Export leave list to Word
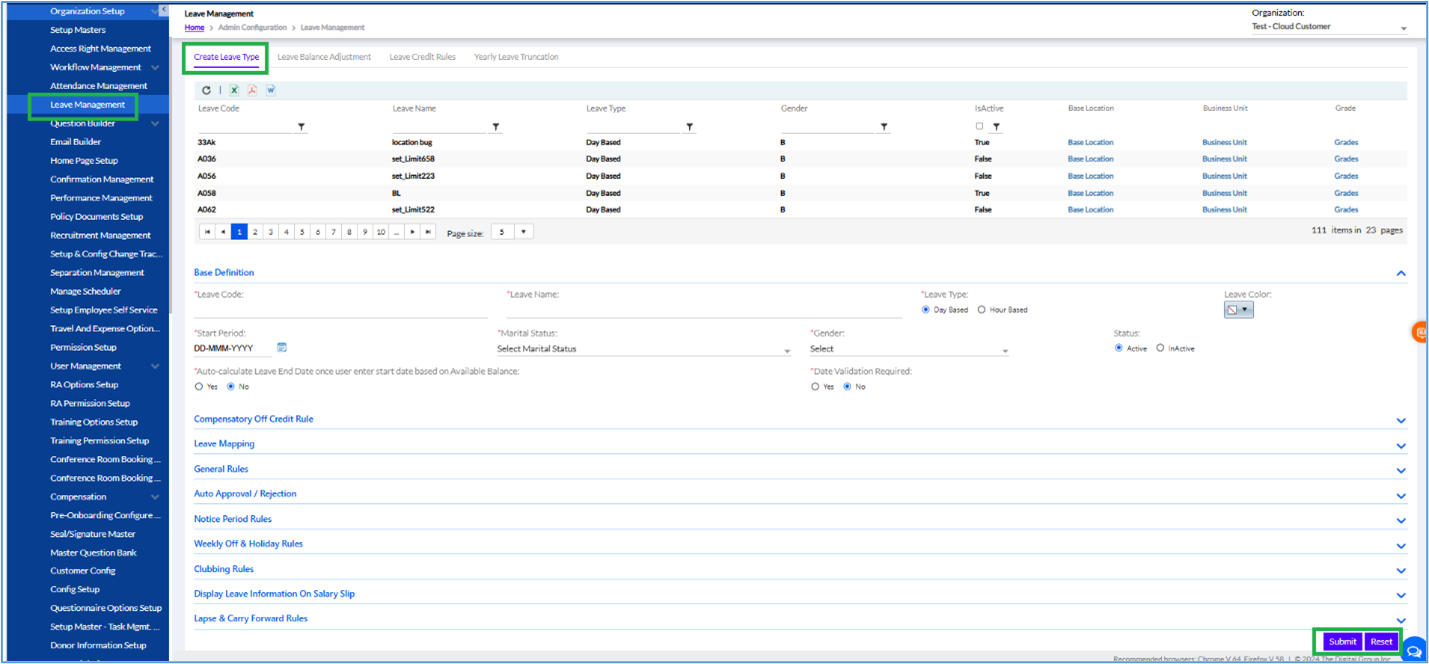 (271, 90)
